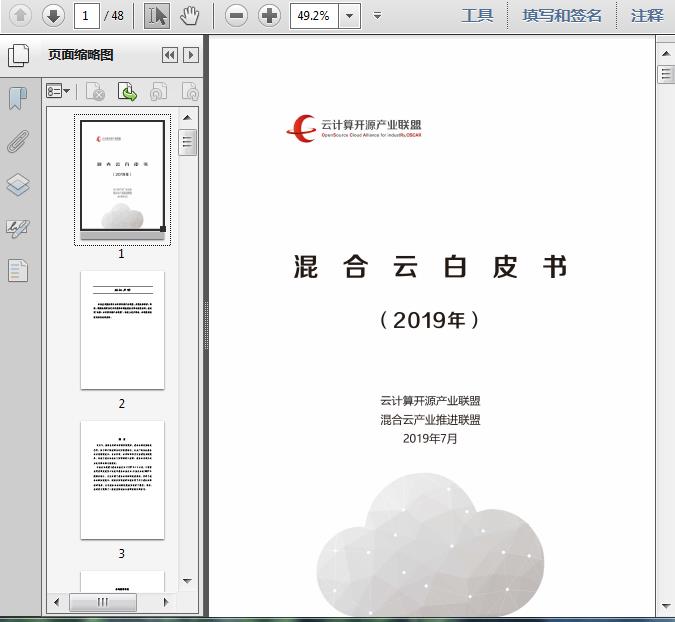Click the 混合云产业推进联盟 text line
Image resolution: width=675 pixels, height=622 pixels.
coord(430,420)
